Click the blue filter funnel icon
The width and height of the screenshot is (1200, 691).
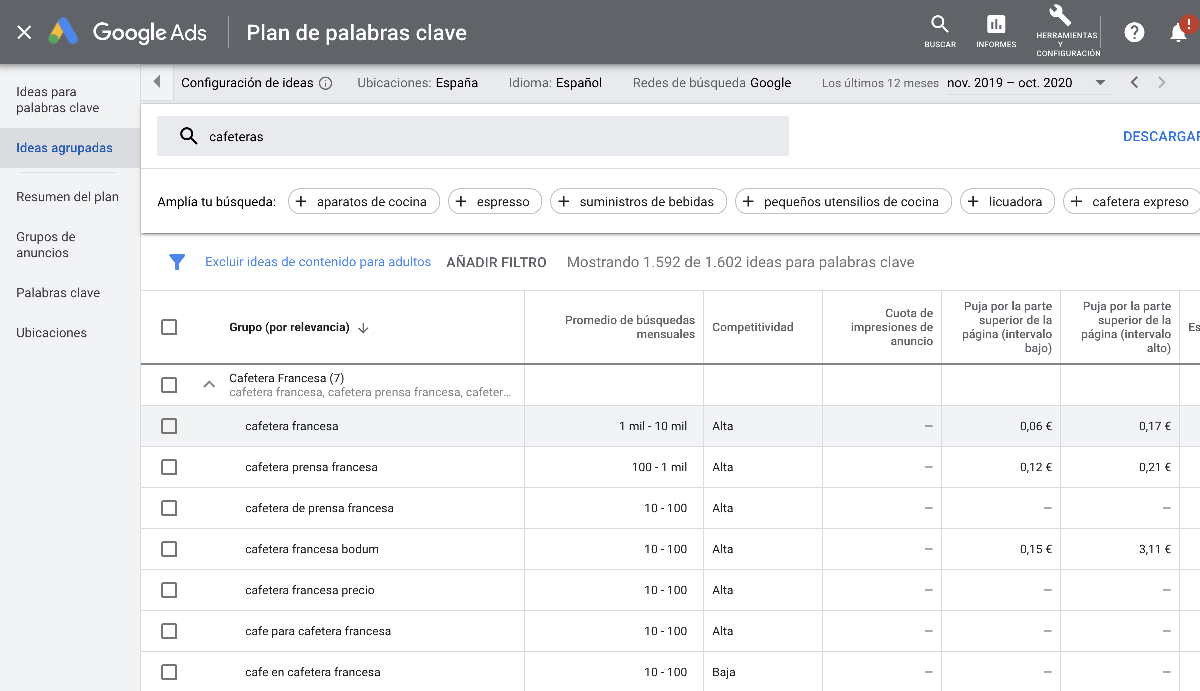pos(177,262)
